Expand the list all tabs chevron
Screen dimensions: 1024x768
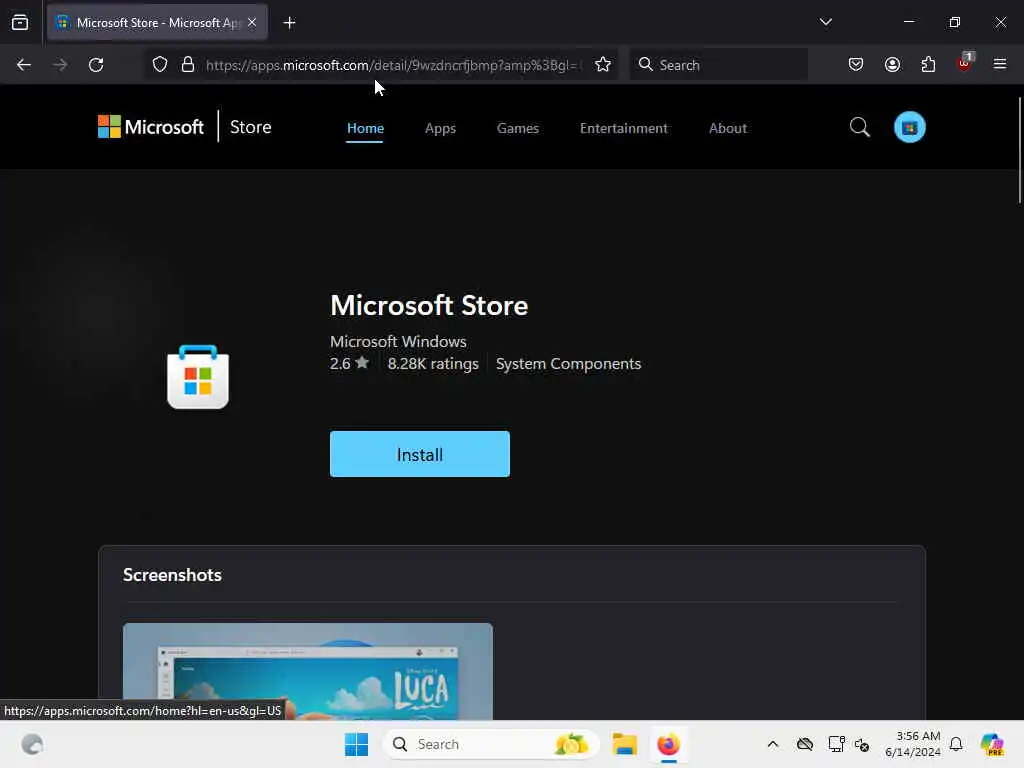(825, 22)
